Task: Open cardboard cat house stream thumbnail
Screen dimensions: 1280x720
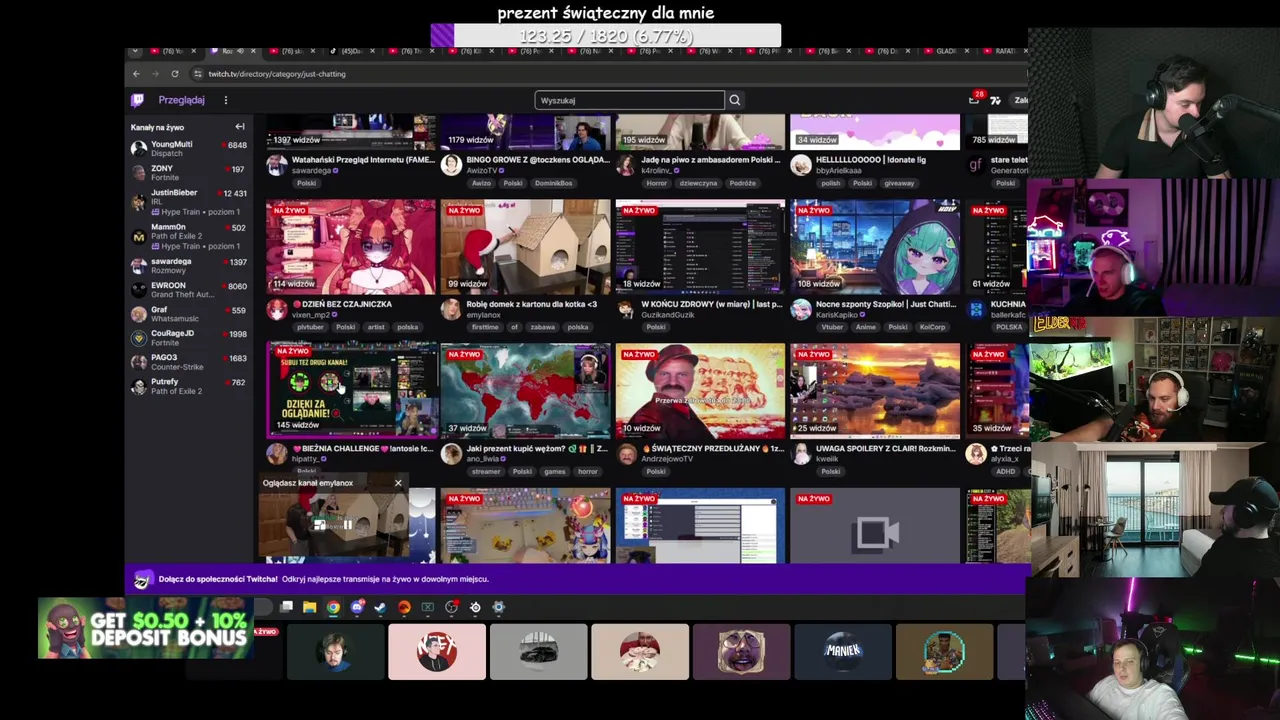Action: coord(526,247)
